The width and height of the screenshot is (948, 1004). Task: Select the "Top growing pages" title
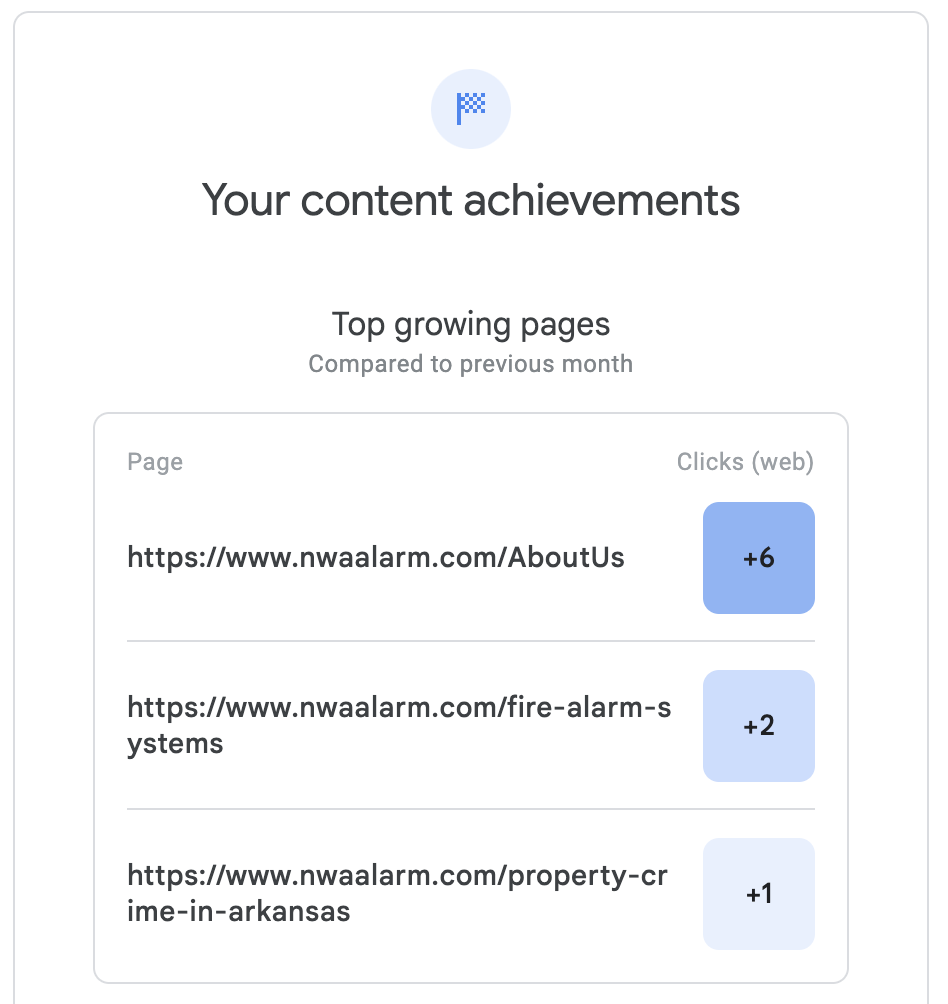[x=471, y=324]
